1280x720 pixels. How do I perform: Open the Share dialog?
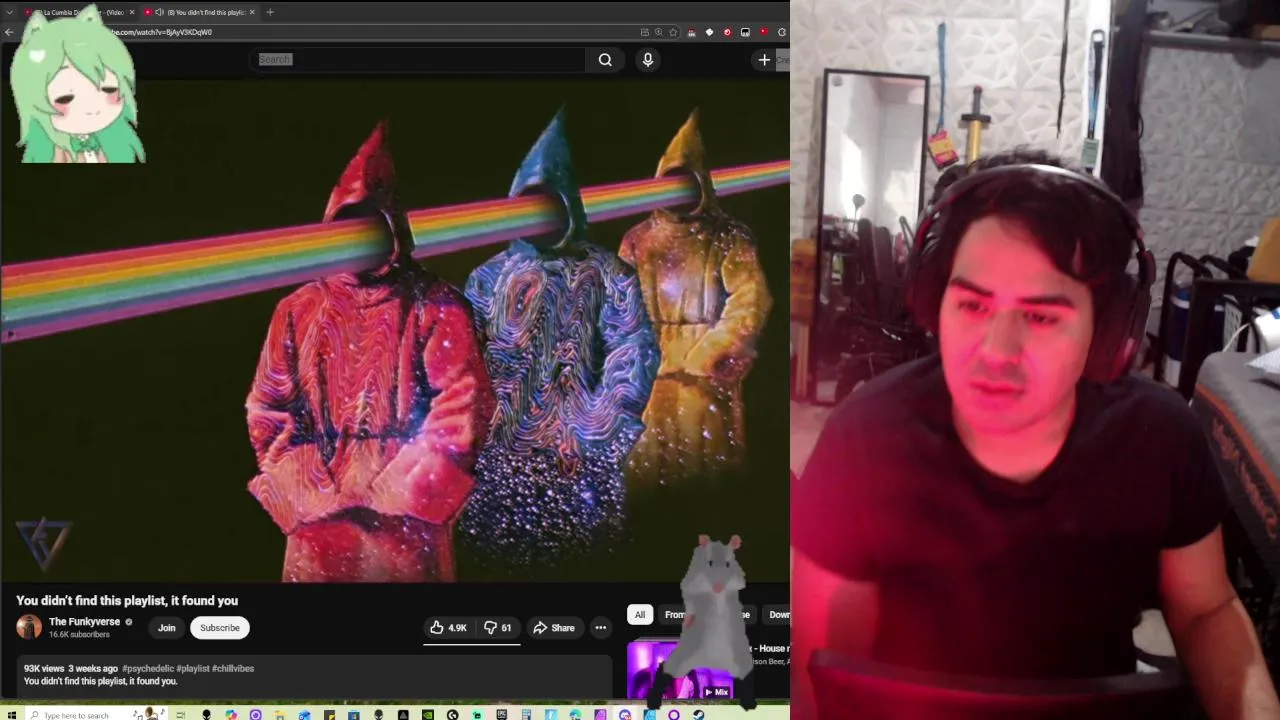pos(554,628)
